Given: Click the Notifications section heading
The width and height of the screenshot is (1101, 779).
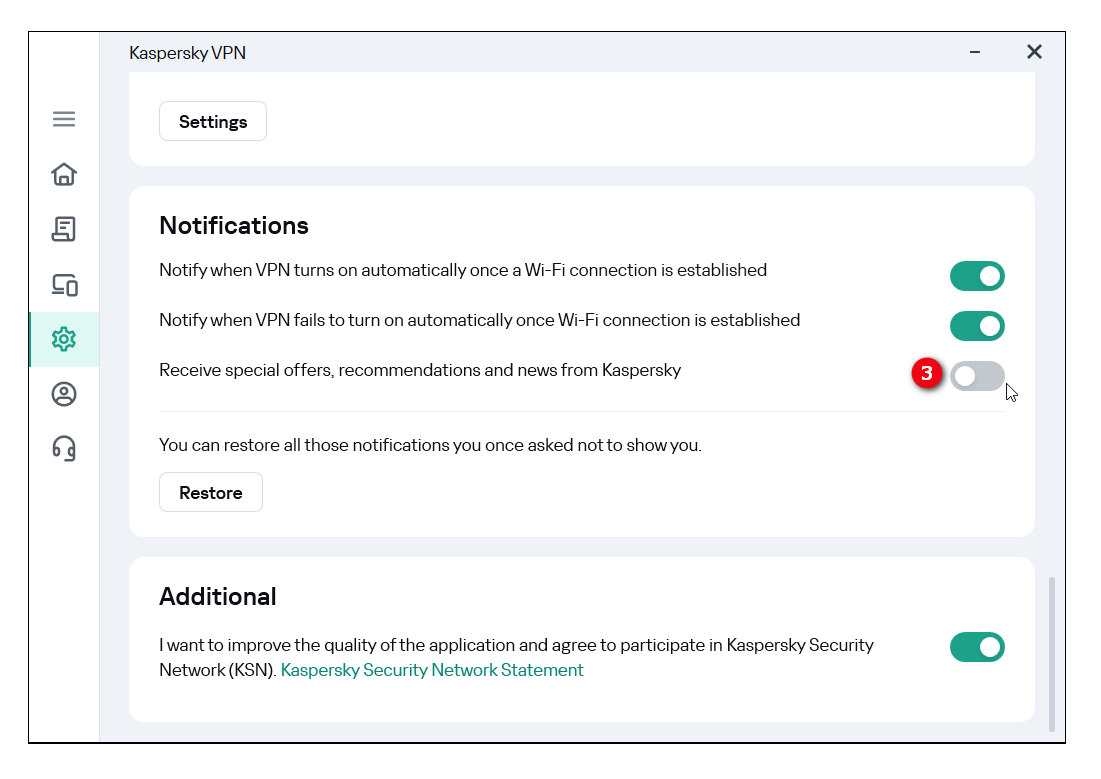Looking at the screenshot, I should coord(234,226).
